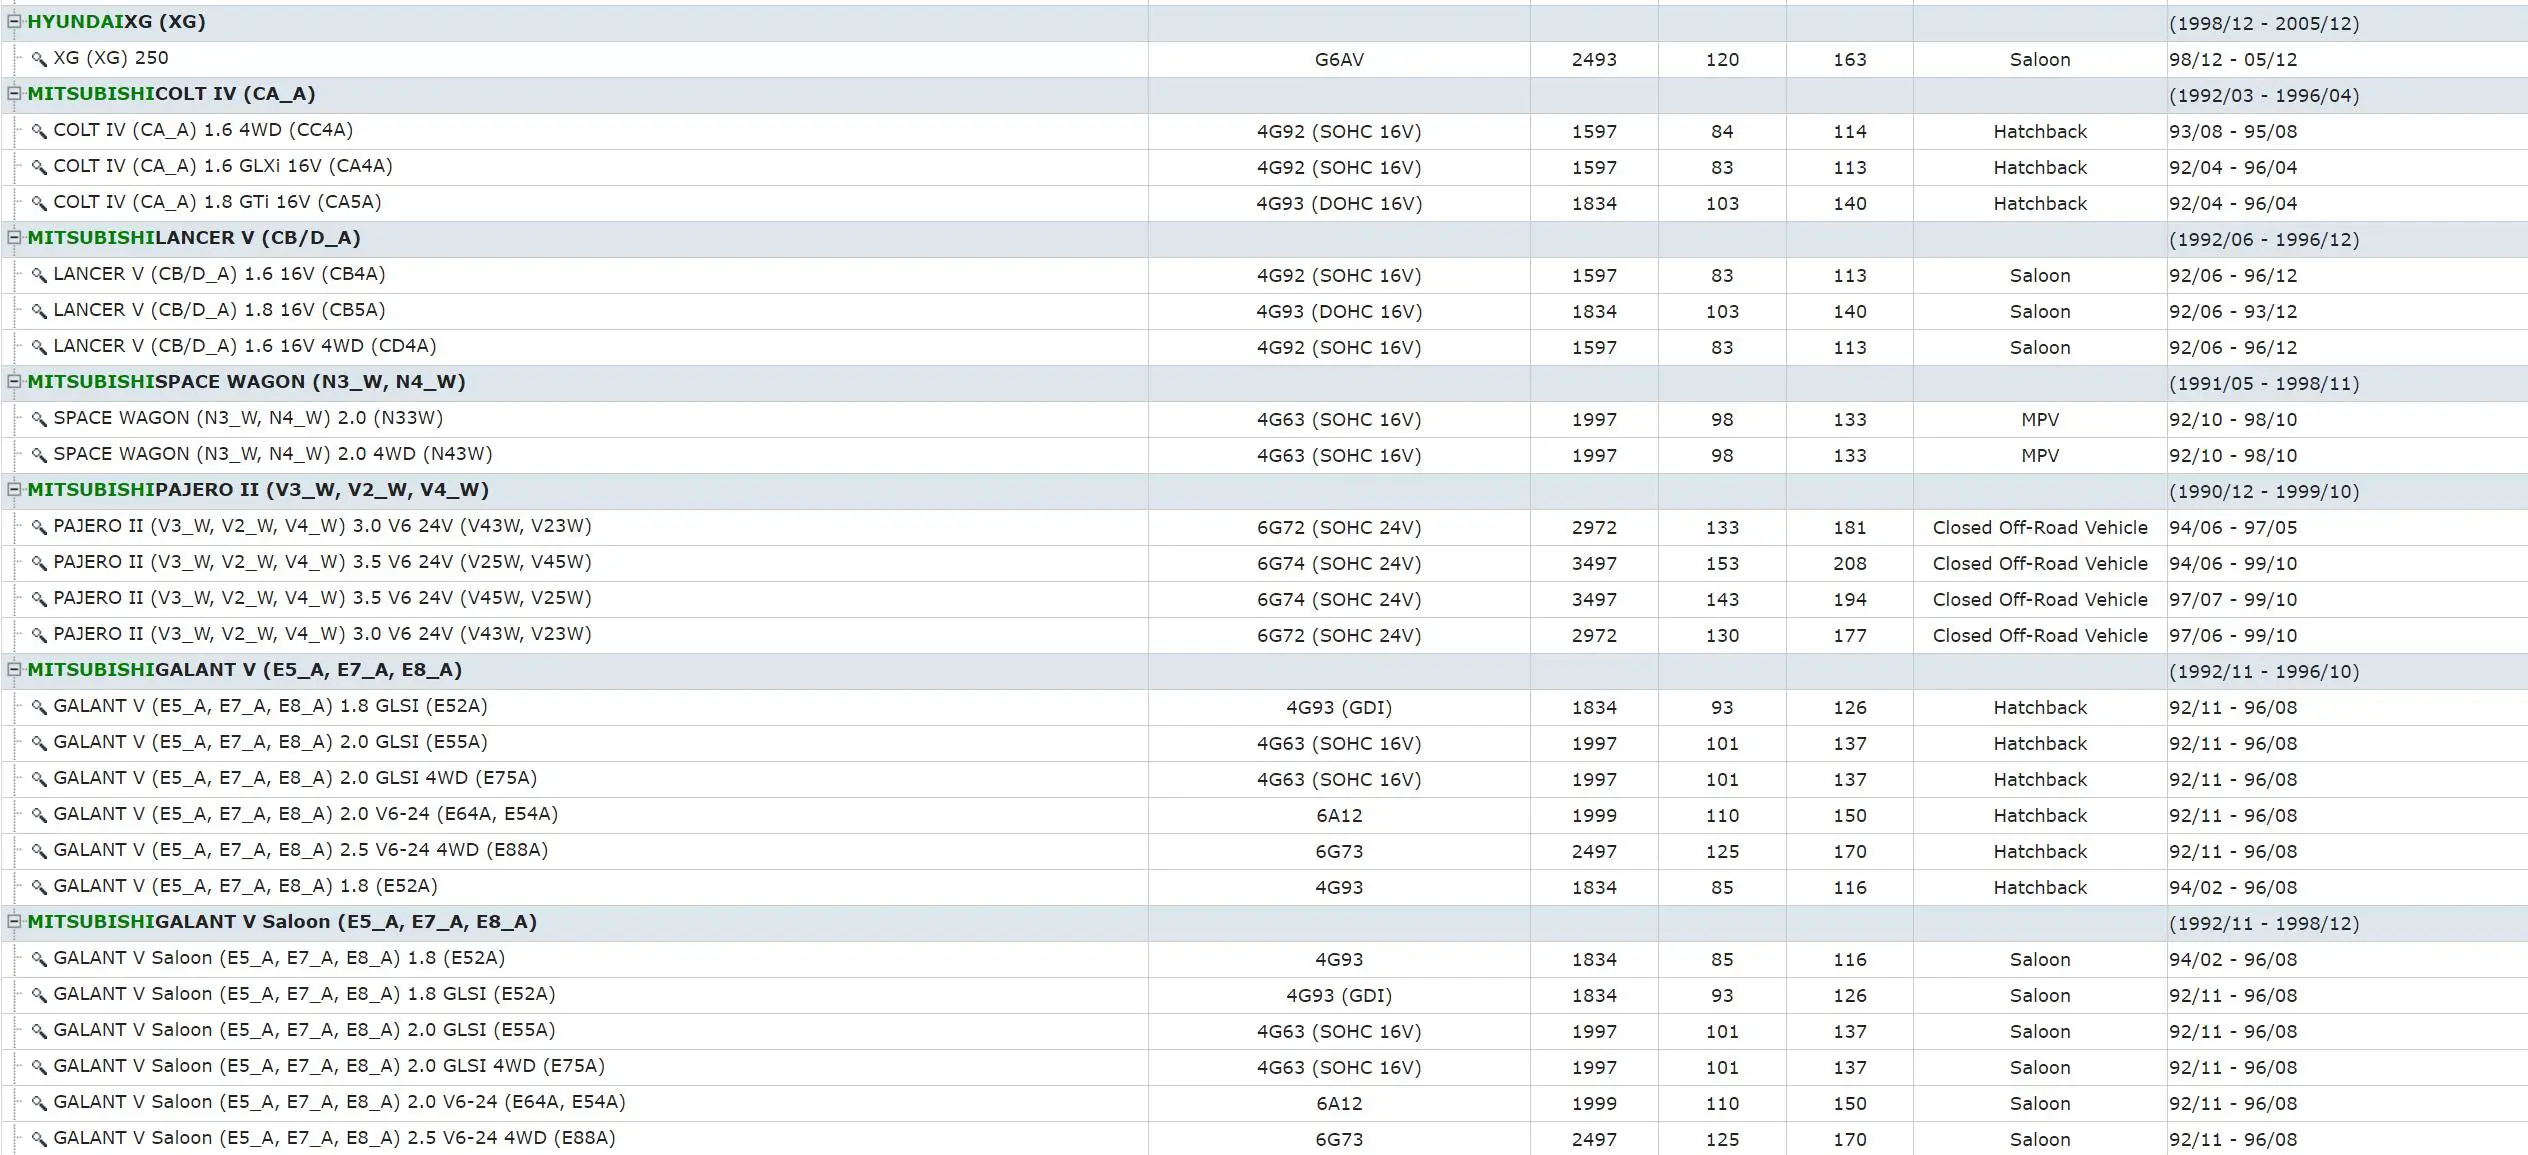
Task: Click date range (1991/05 - 1998/11)
Action: [2264, 383]
